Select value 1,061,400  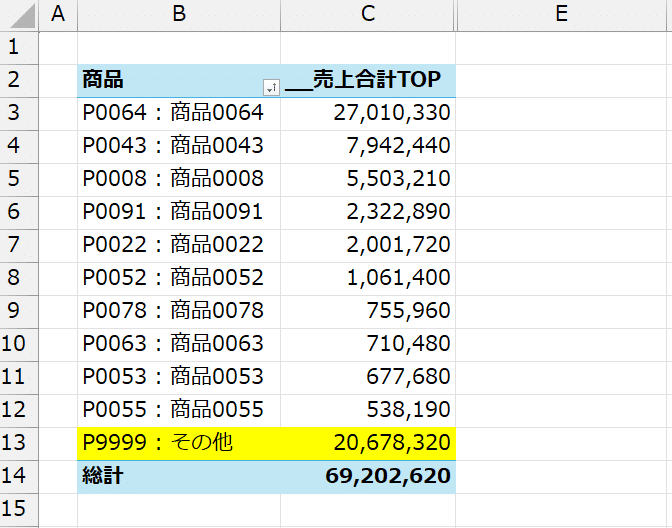coord(368,279)
